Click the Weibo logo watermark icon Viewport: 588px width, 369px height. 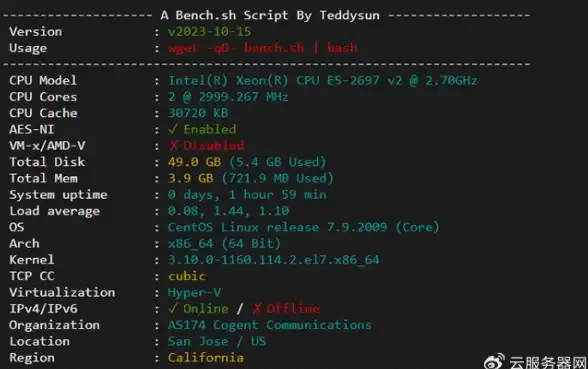coord(494,362)
